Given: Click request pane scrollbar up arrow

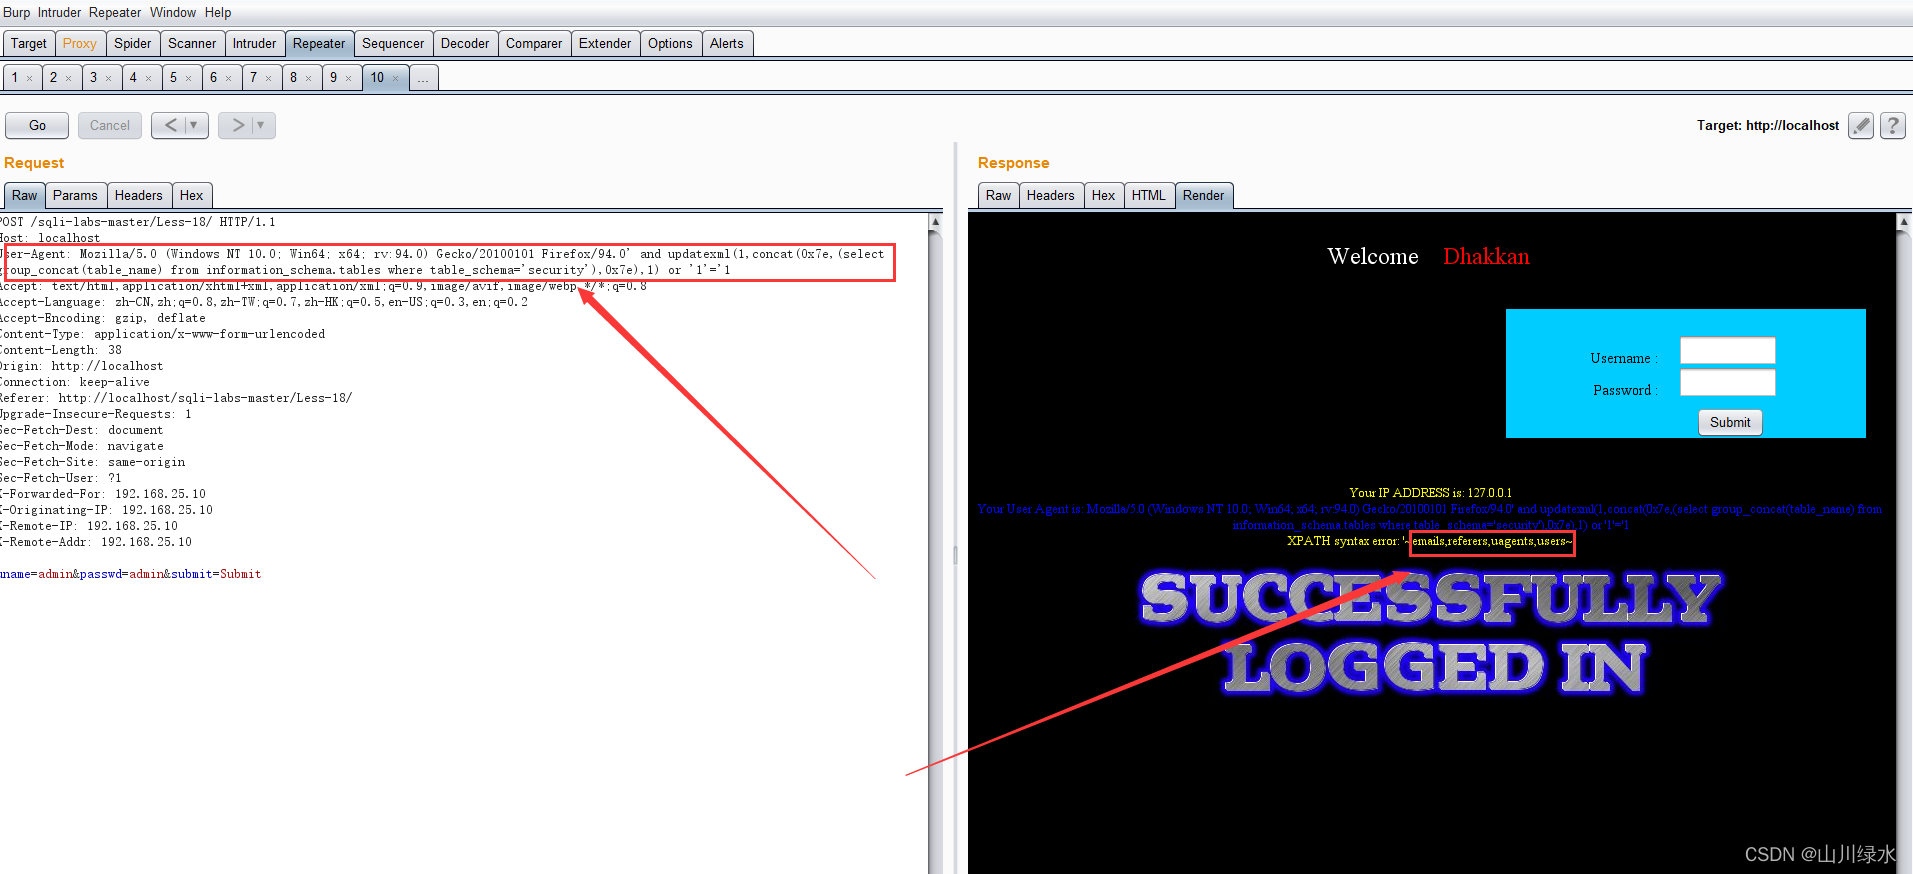Looking at the screenshot, I should tap(935, 222).
